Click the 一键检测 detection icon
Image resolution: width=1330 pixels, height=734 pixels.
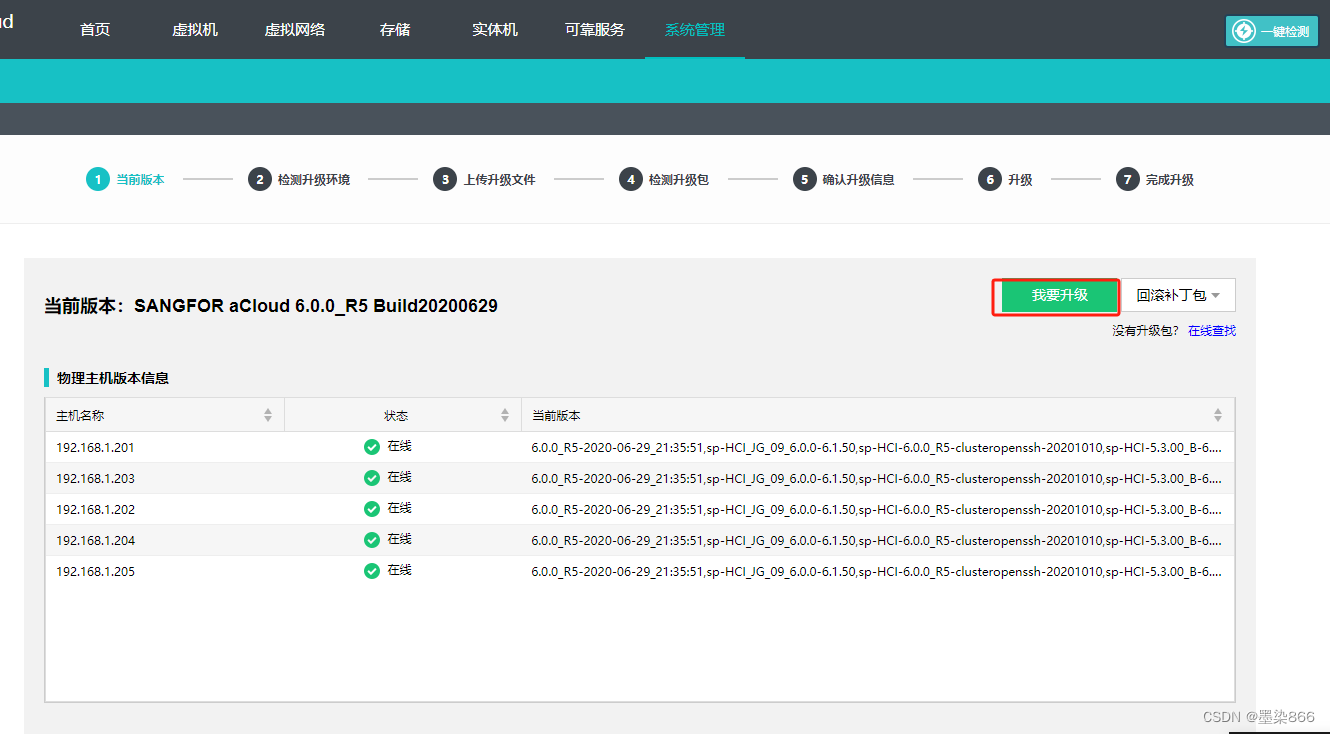[x=1243, y=31]
